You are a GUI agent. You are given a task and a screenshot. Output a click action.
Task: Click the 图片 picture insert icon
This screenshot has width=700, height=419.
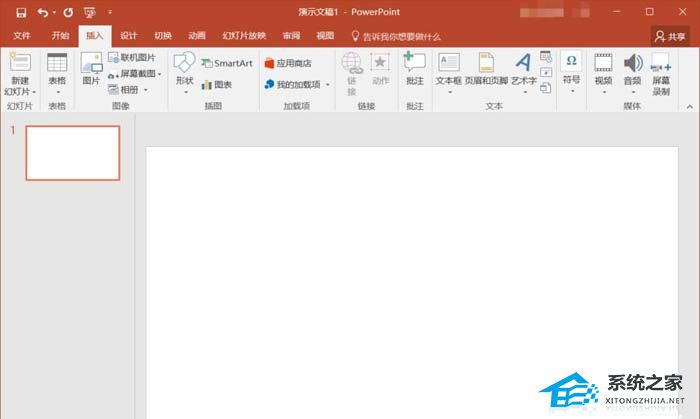pyautogui.click(x=91, y=68)
